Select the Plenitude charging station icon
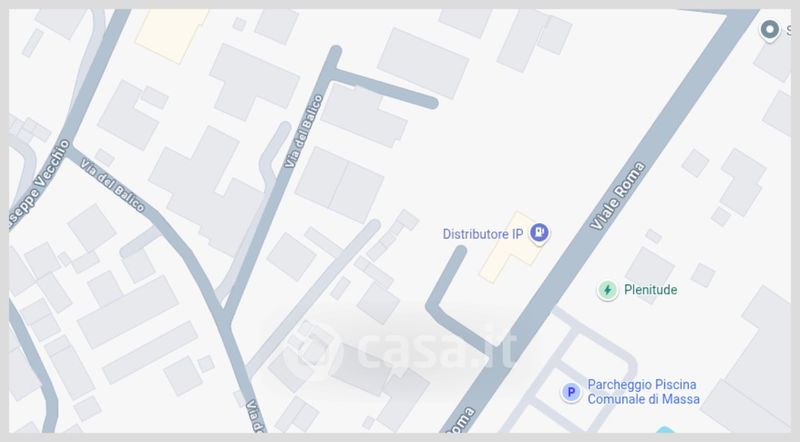The image size is (800, 442). coord(607,290)
